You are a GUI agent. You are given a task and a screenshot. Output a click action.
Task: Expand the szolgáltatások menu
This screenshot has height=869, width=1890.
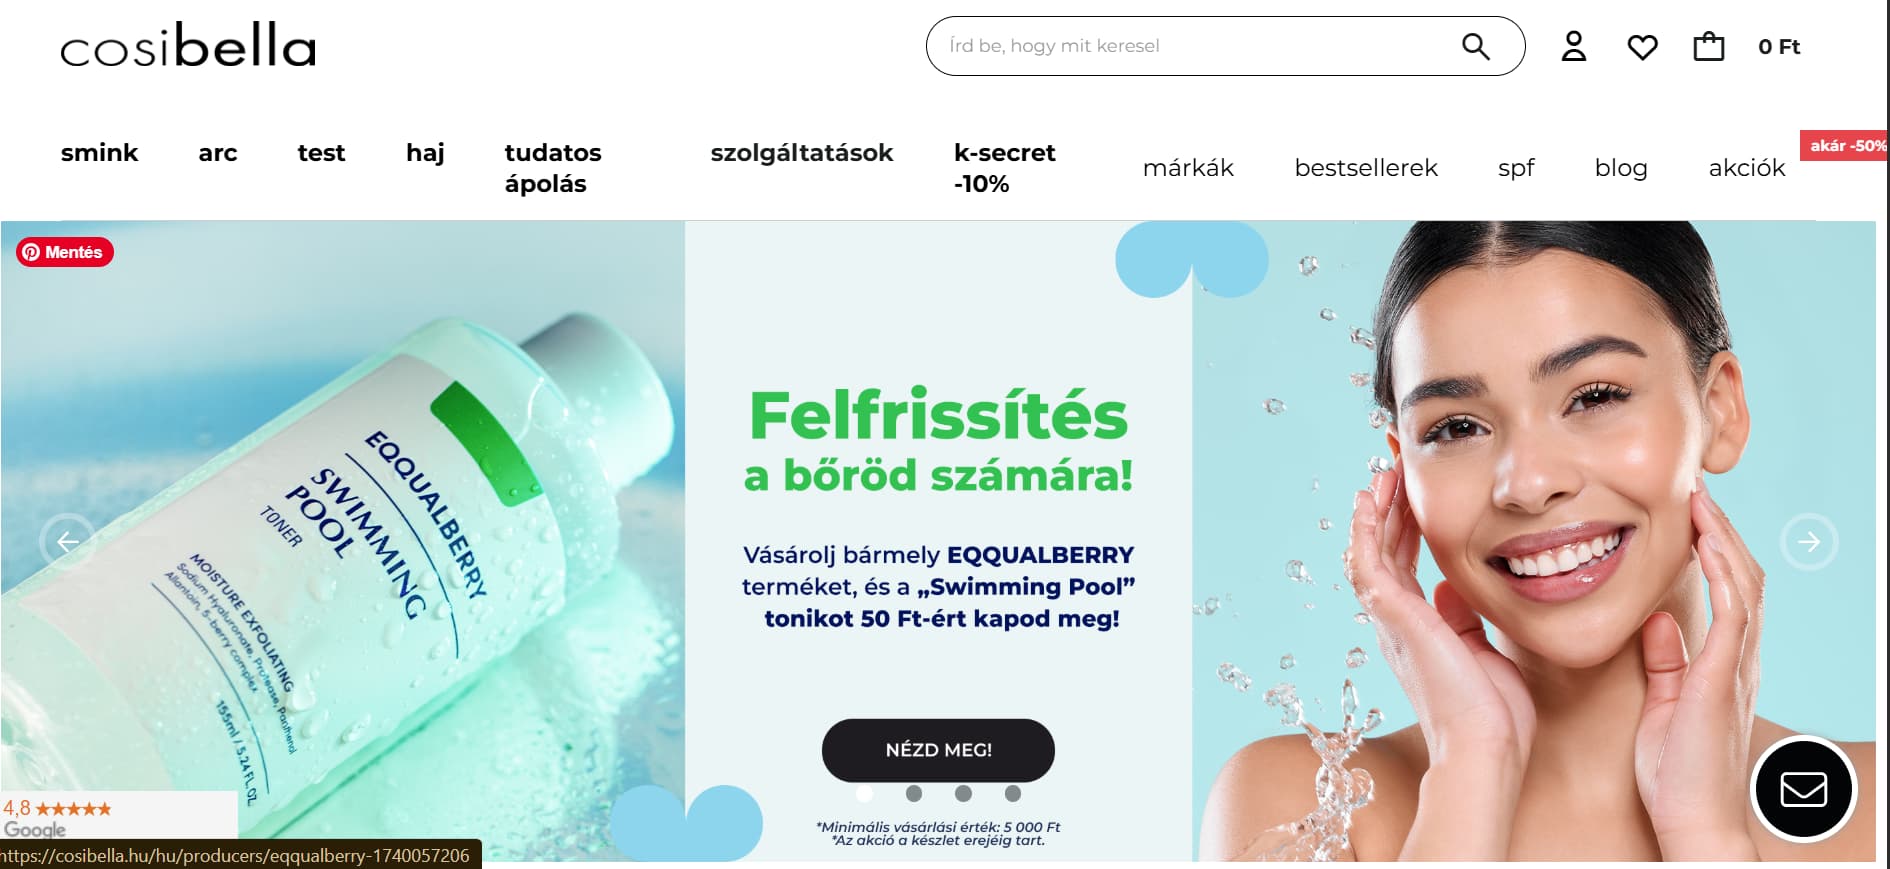(x=802, y=153)
